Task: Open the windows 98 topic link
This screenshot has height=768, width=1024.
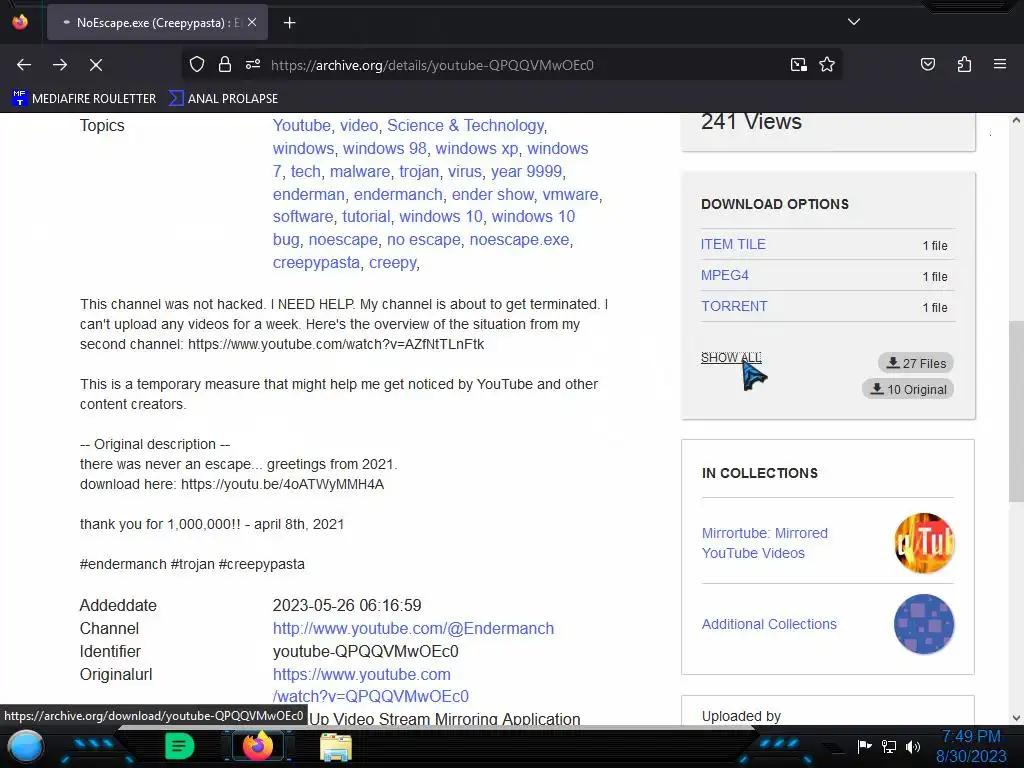Action: (385, 148)
